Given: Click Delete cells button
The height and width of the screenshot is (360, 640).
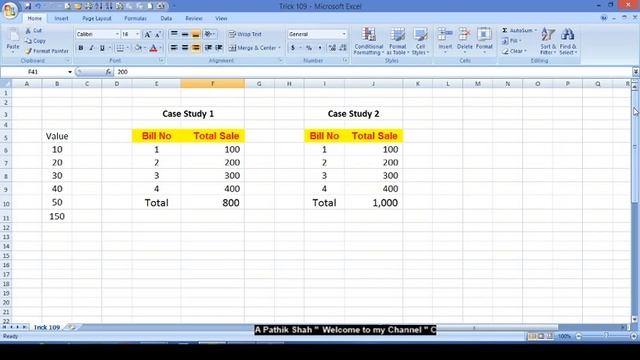Looking at the screenshot, I should [x=464, y=40].
